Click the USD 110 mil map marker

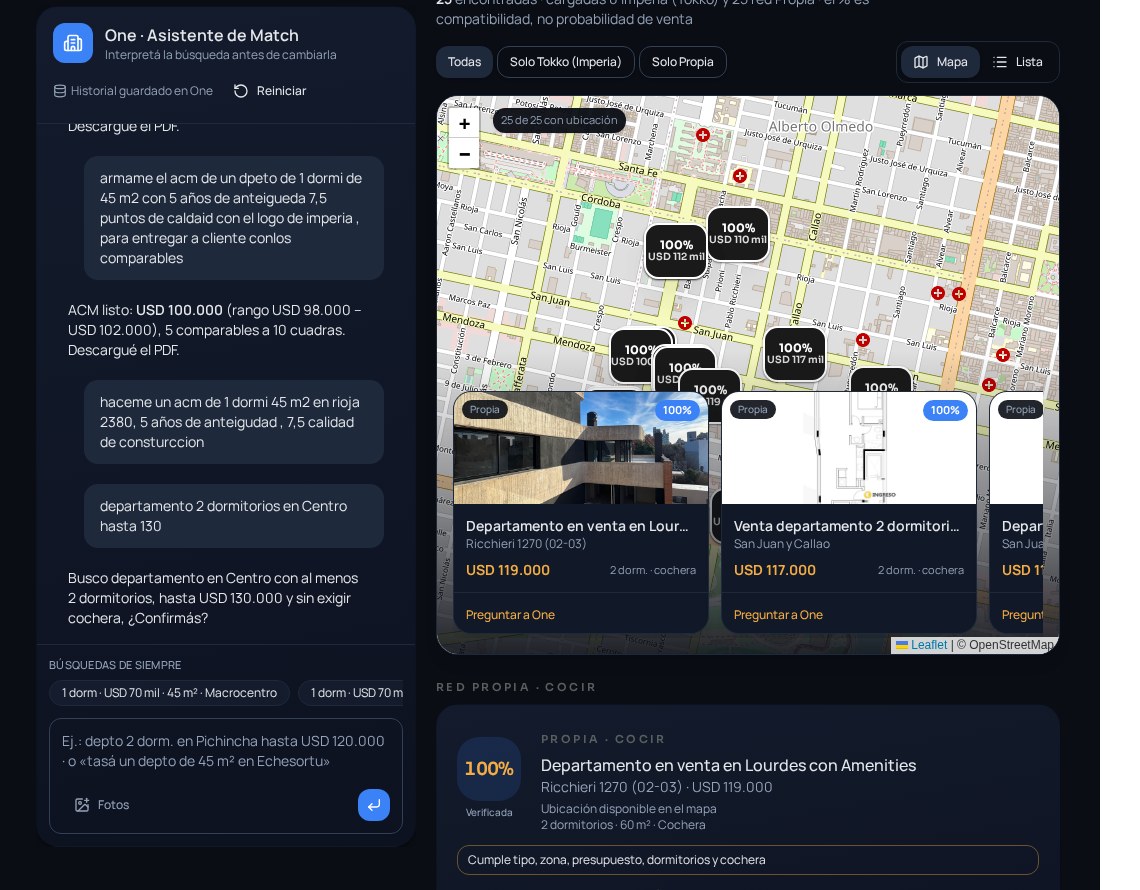pyautogui.click(x=738, y=233)
